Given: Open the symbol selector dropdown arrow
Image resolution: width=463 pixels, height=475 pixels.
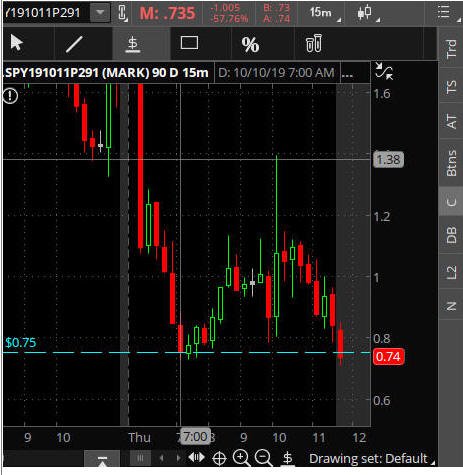Looking at the screenshot, I should point(100,13).
